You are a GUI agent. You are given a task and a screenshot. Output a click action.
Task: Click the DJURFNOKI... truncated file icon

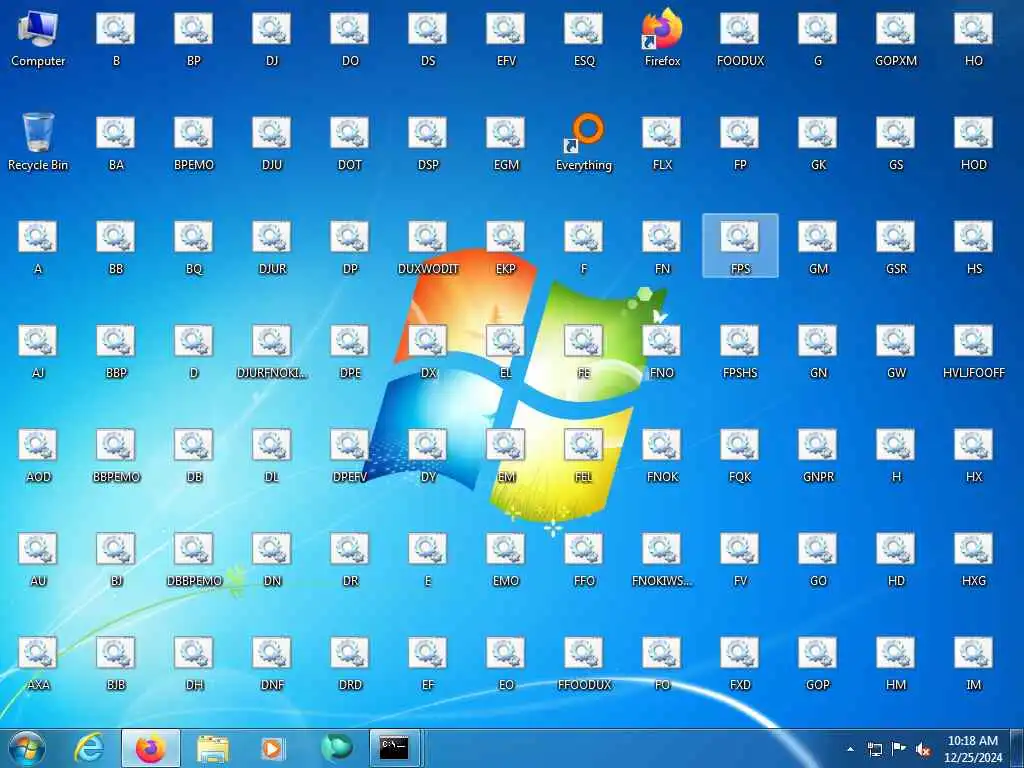(272, 351)
